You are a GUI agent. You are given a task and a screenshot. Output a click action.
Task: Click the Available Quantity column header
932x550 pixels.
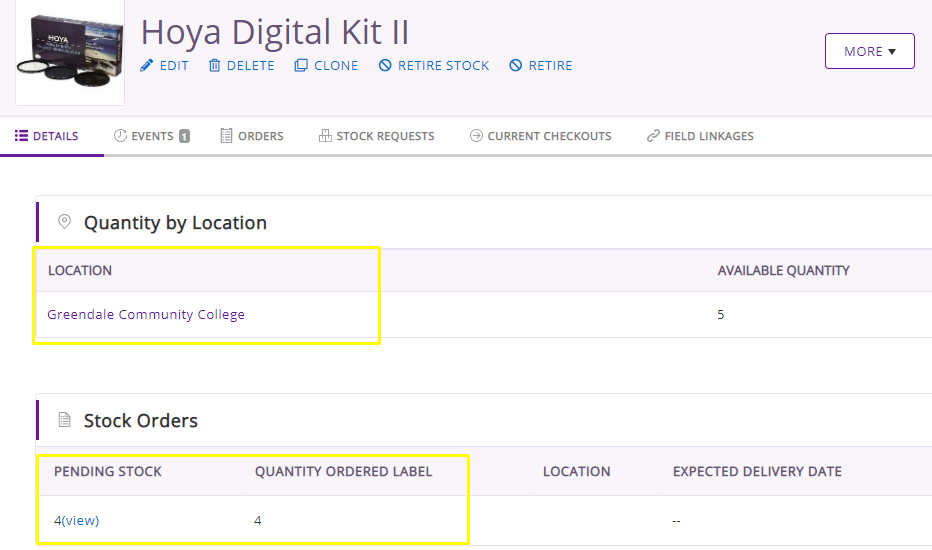pyautogui.click(x=783, y=271)
